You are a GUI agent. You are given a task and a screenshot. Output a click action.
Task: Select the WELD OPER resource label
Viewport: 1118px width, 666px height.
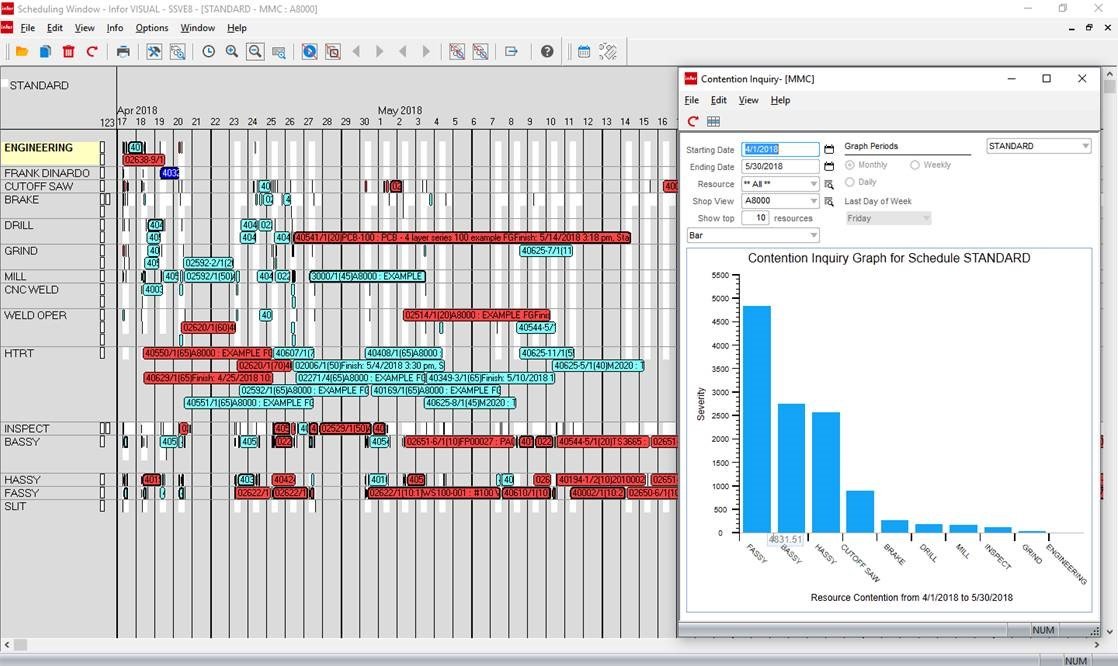point(35,315)
